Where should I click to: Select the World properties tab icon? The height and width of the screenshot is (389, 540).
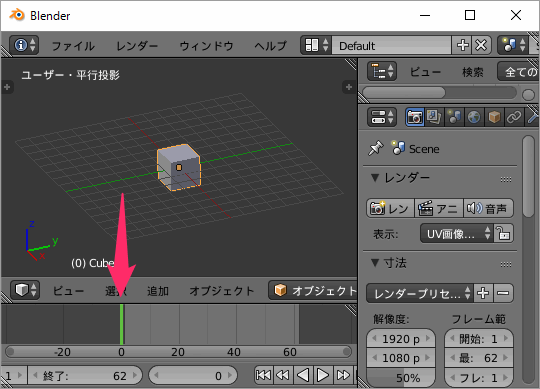tap(474, 117)
